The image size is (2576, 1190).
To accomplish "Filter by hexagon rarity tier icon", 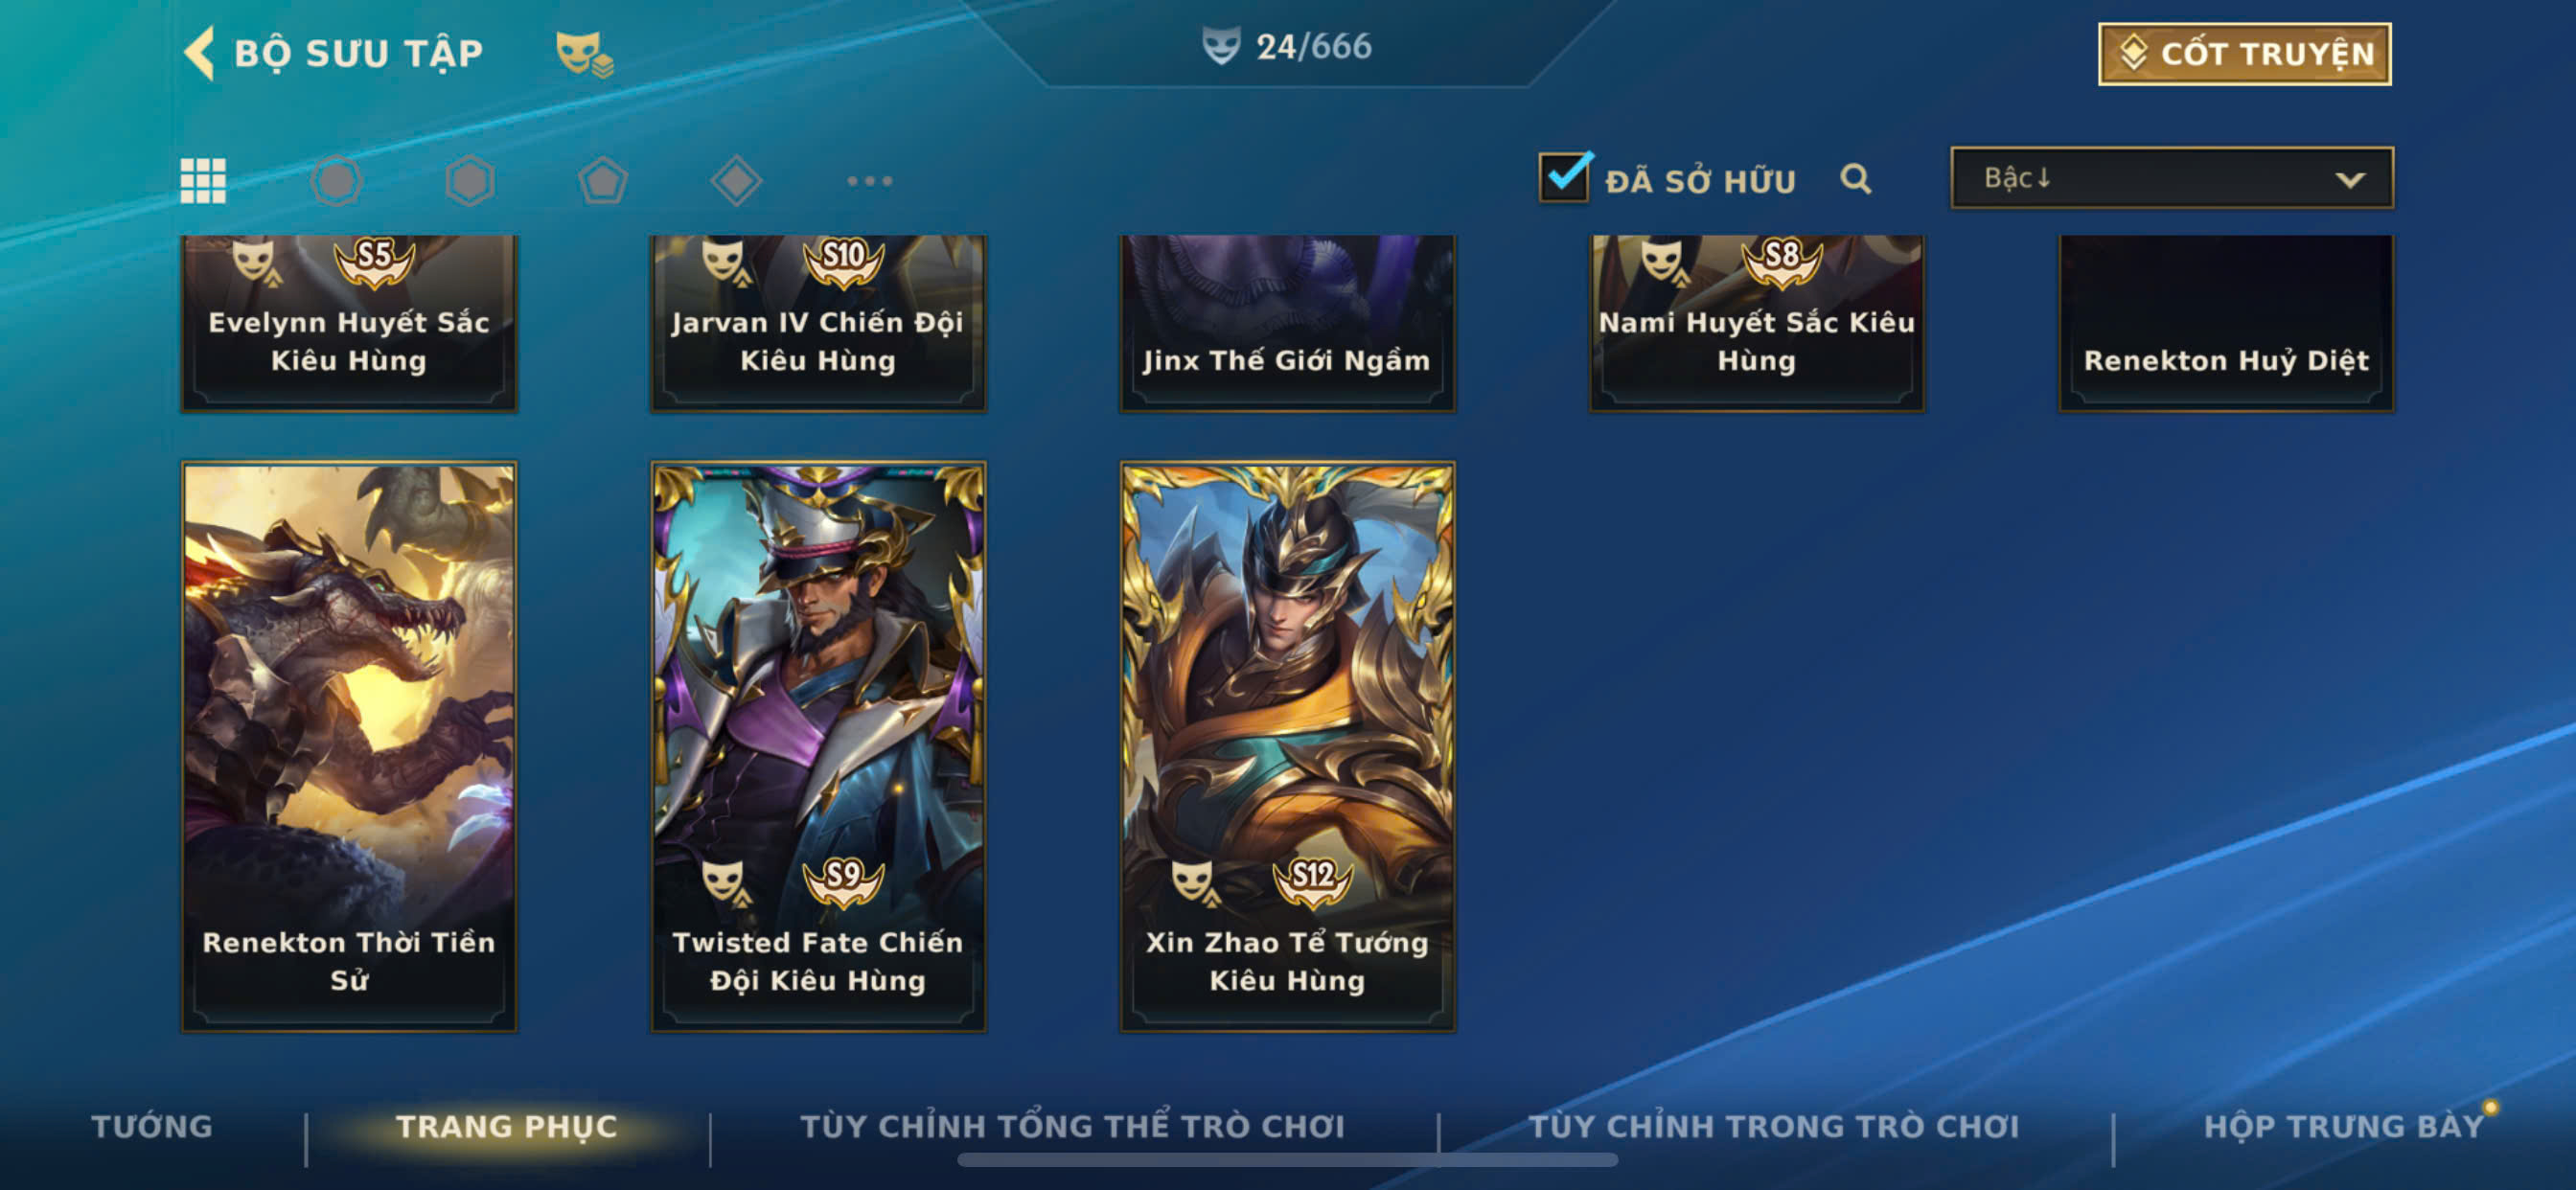I will [x=469, y=181].
